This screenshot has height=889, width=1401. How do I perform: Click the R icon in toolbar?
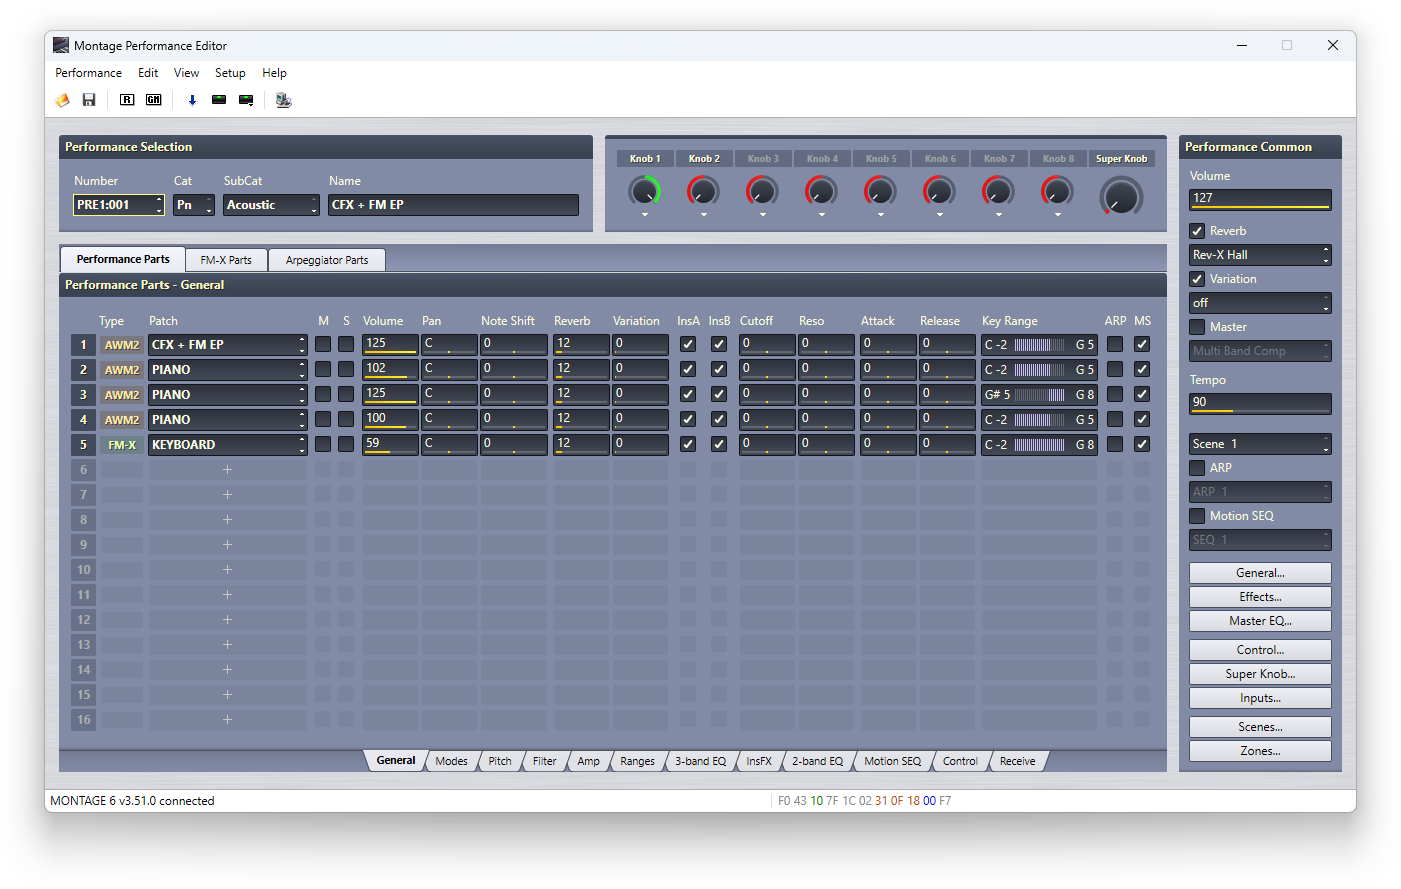[x=127, y=100]
